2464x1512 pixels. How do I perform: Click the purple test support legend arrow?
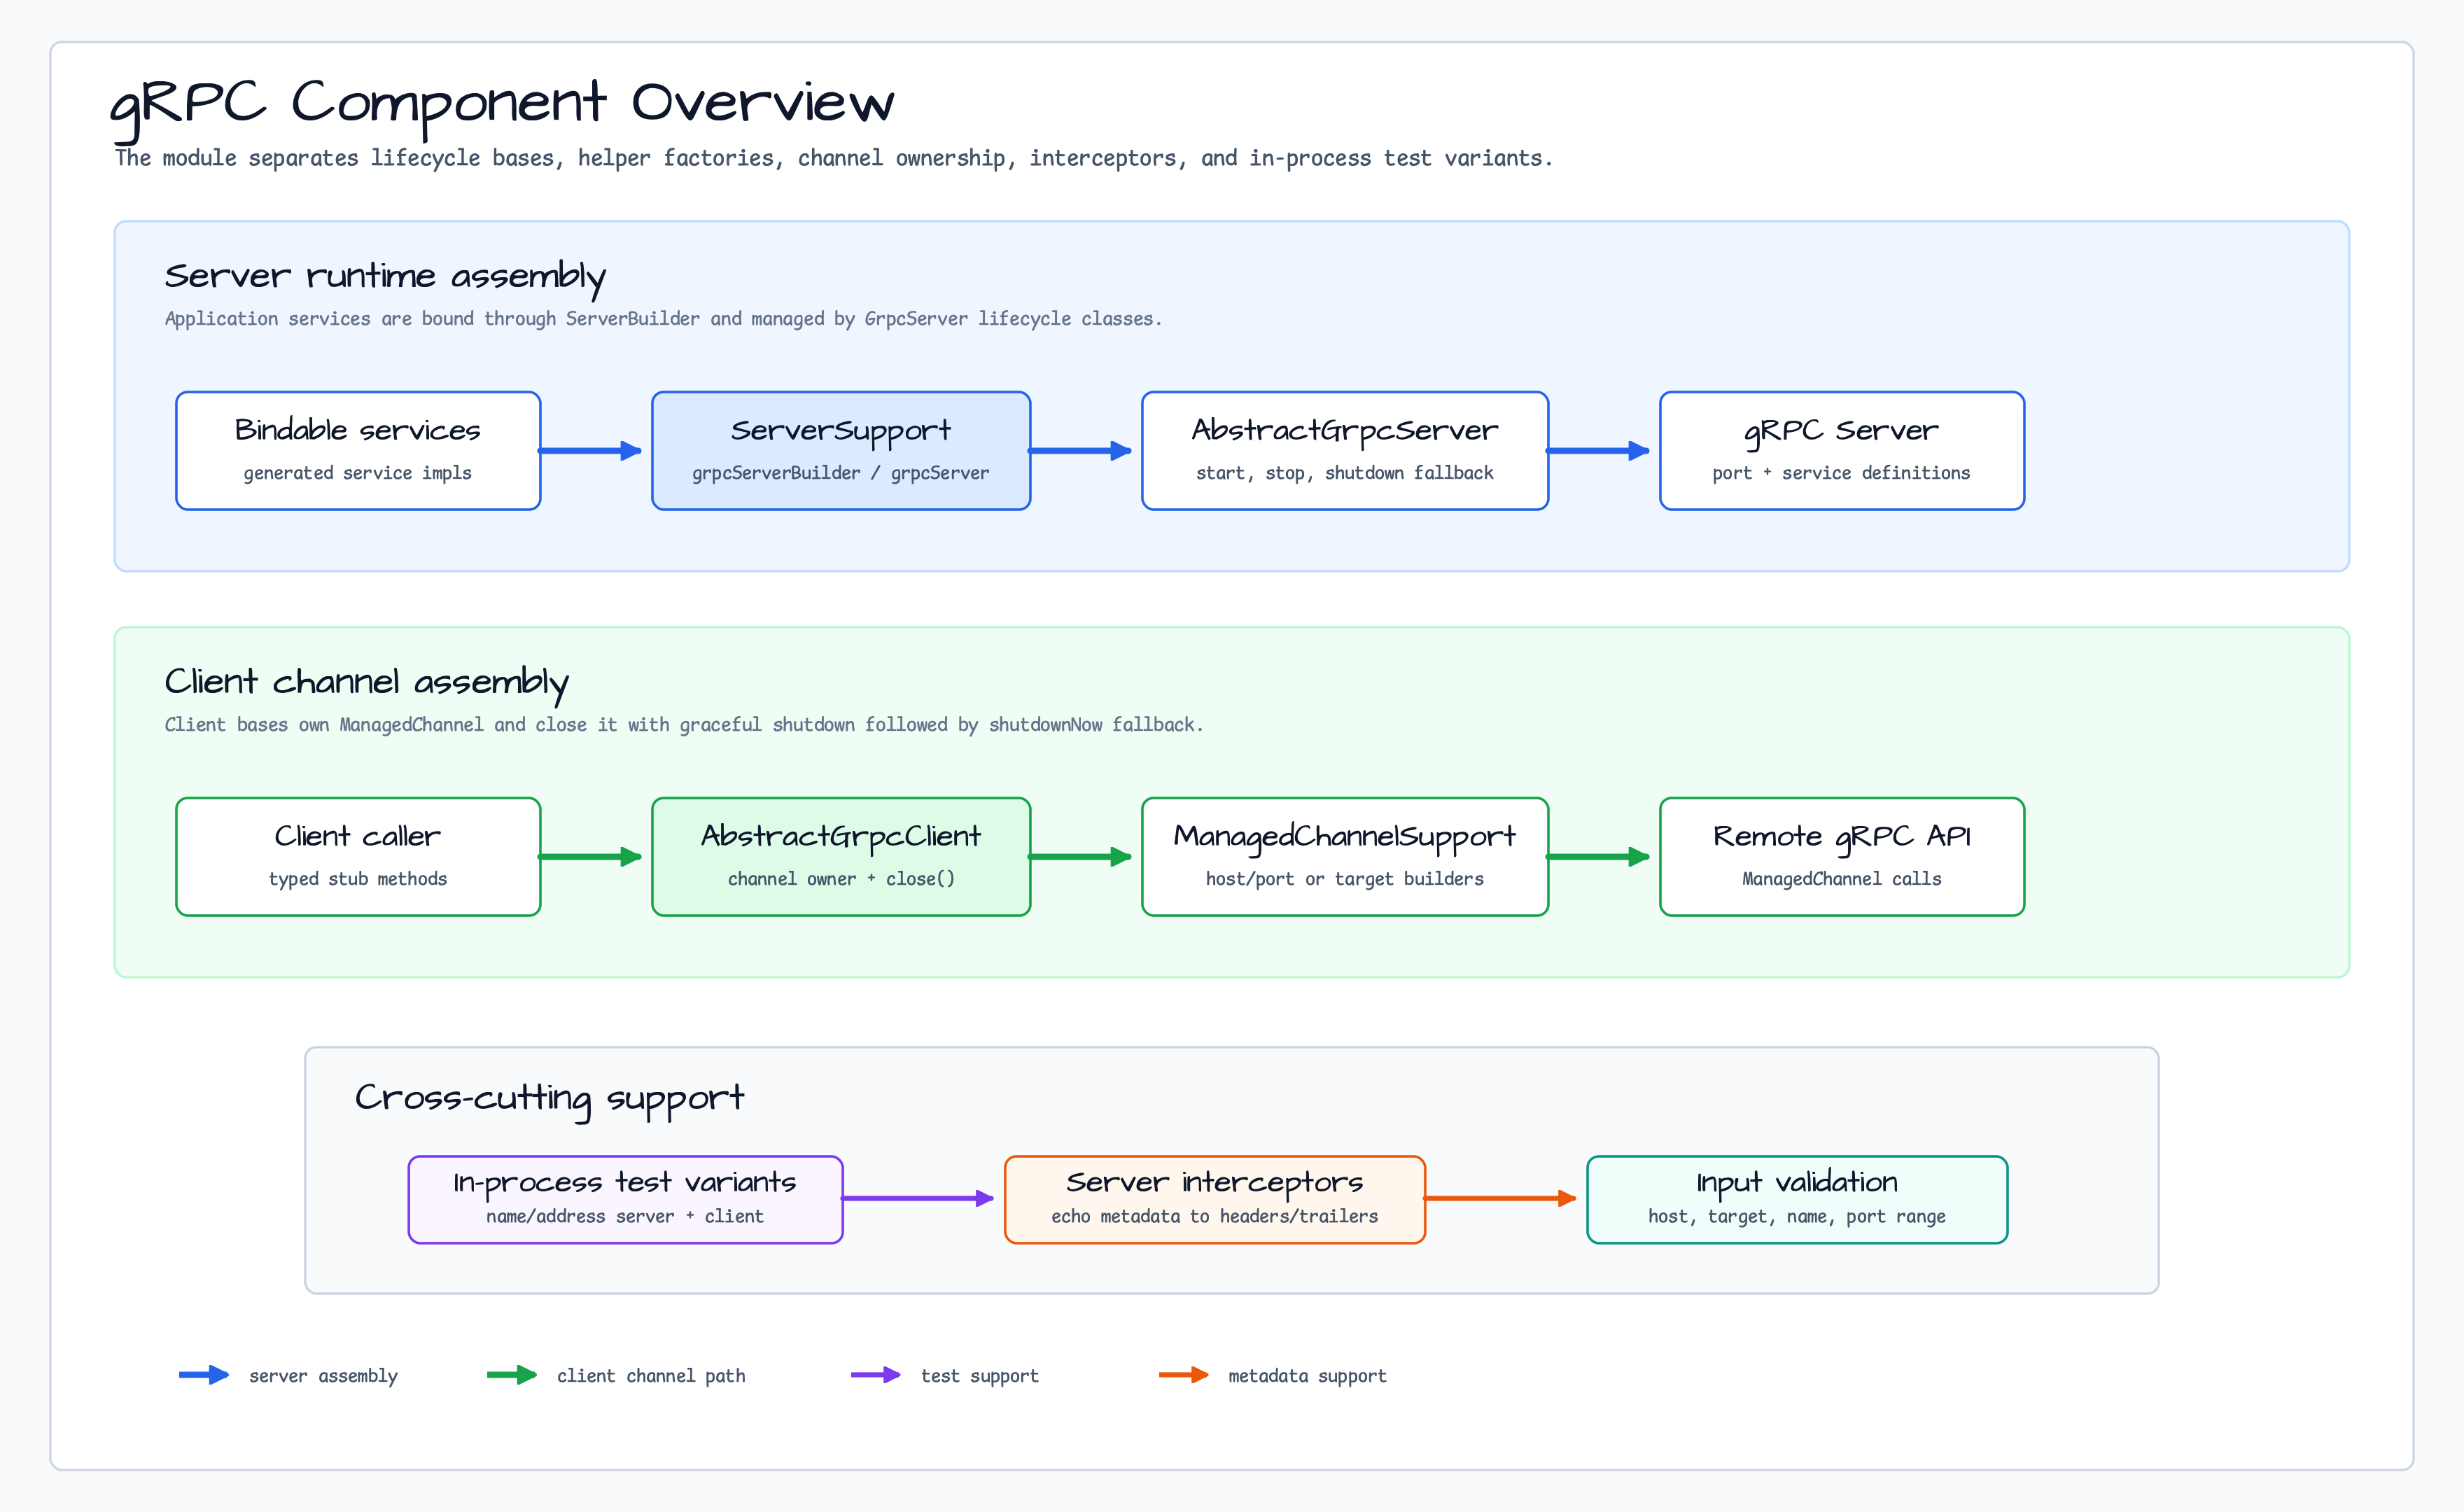tap(876, 1375)
